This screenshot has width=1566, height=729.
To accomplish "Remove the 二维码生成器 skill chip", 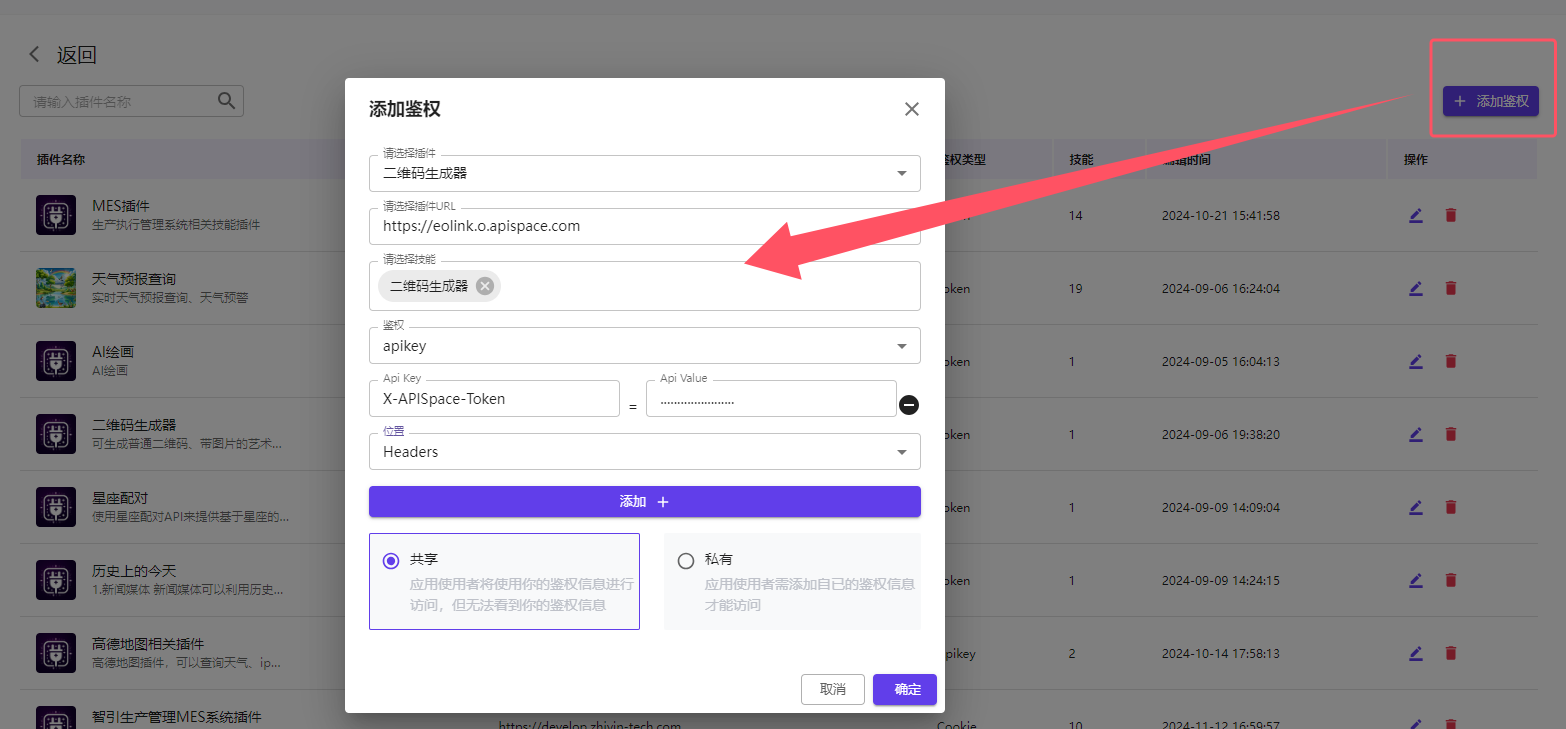I will point(485,286).
